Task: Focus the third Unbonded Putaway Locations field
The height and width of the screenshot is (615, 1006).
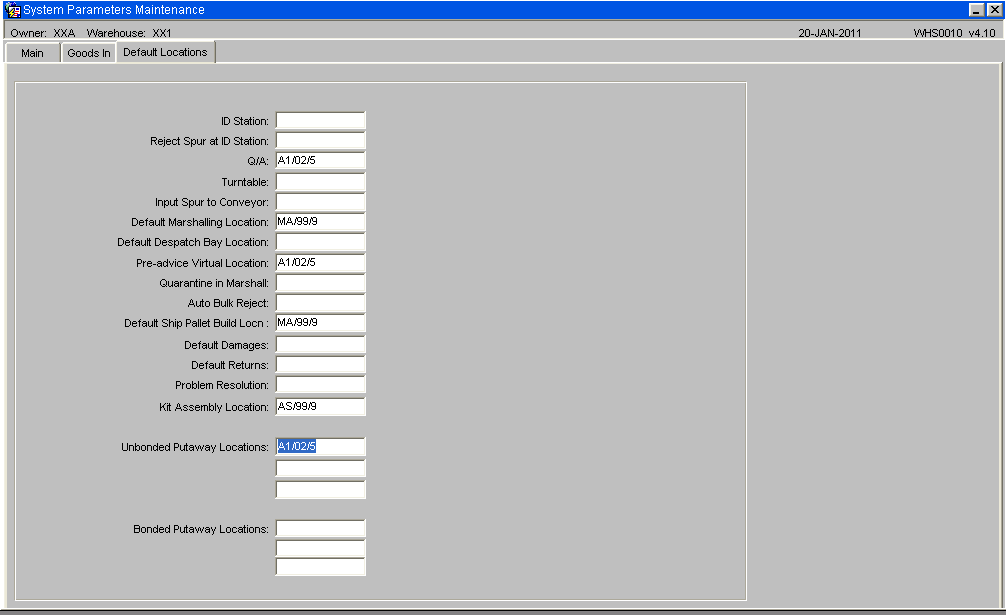Action: pyautogui.click(x=321, y=489)
